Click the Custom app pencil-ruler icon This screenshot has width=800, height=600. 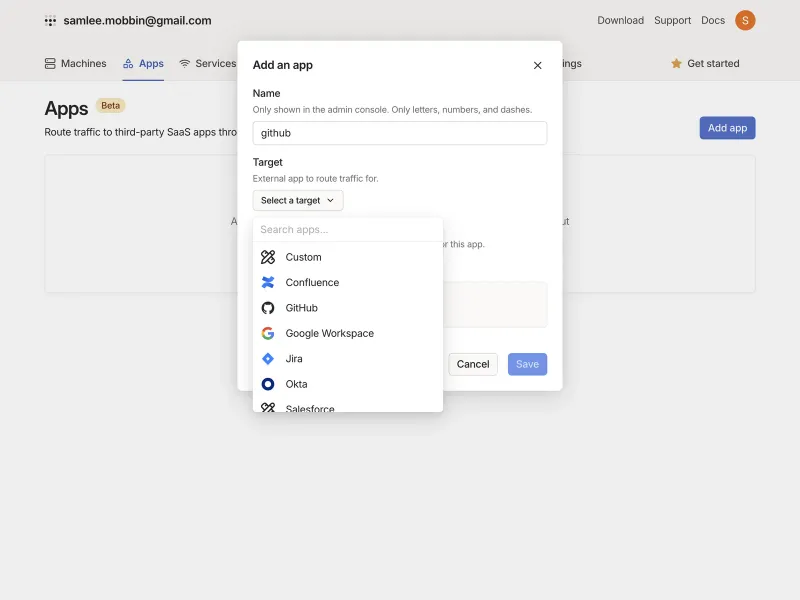pyautogui.click(x=268, y=257)
